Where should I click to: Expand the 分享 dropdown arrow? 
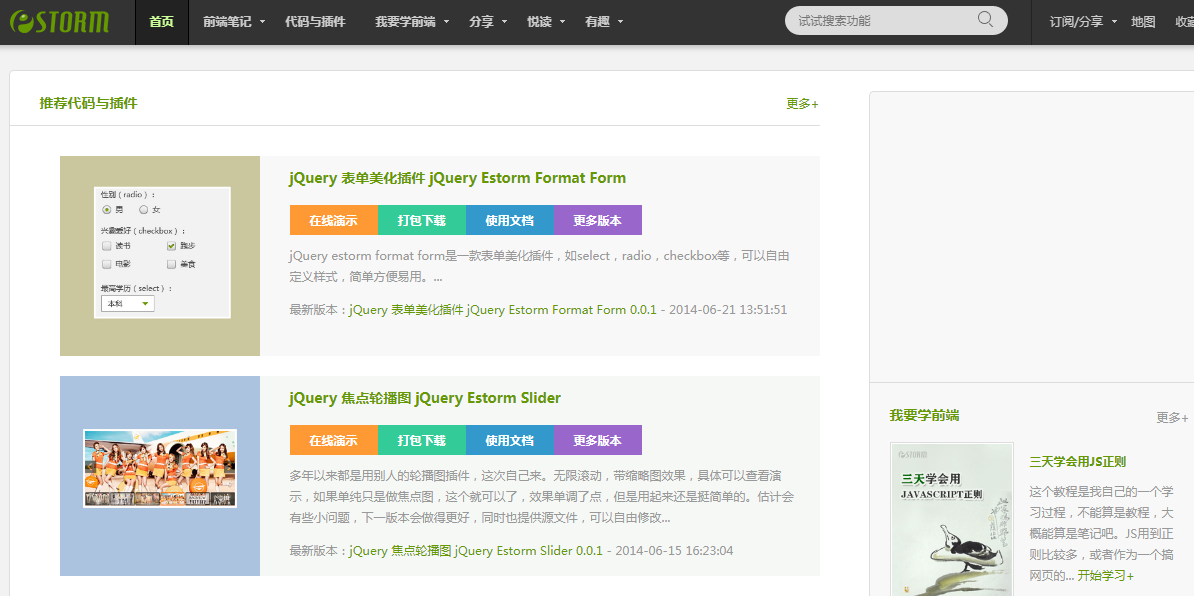pyautogui.click(x=505, y=22)
